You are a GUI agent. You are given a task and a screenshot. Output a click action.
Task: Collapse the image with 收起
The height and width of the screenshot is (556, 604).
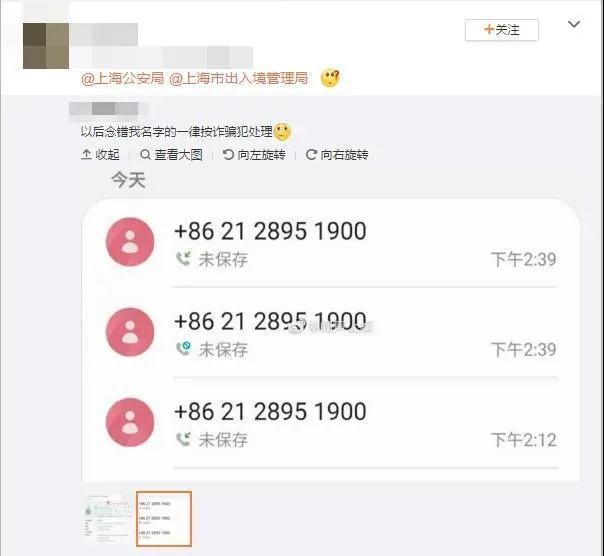tap(100, 155)
